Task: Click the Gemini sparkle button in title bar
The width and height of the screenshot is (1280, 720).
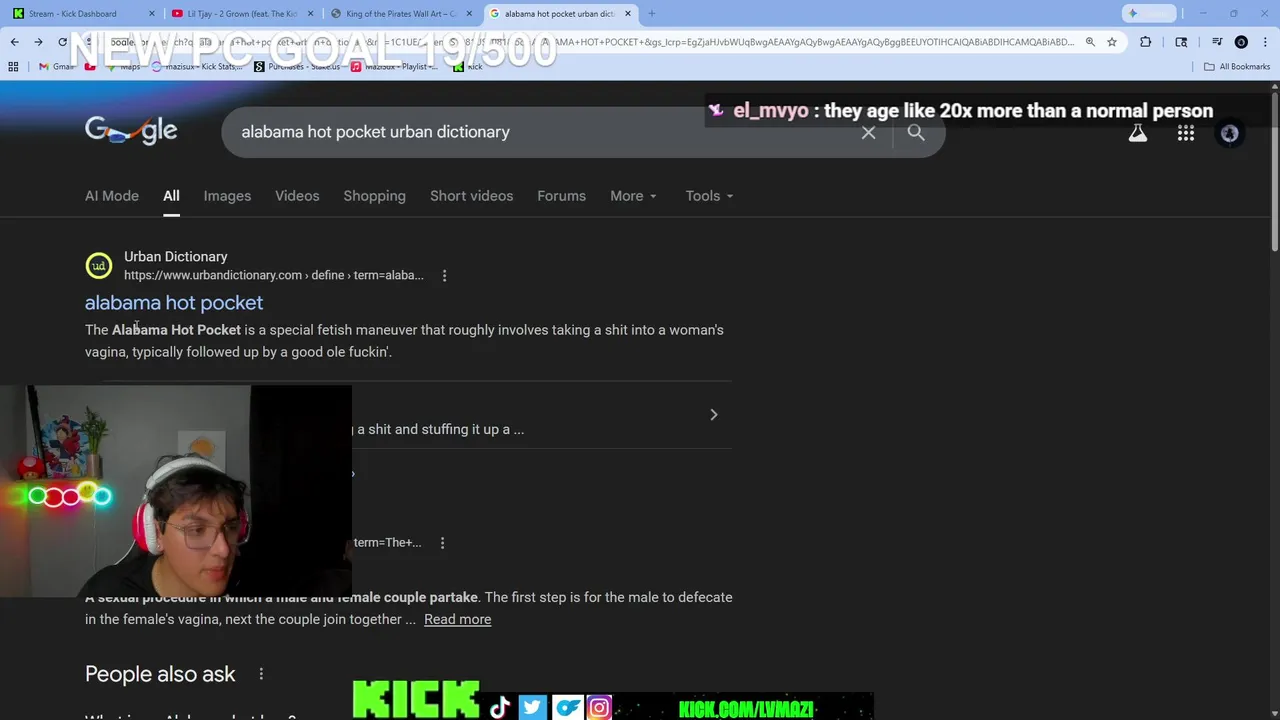Action: 1148,13
